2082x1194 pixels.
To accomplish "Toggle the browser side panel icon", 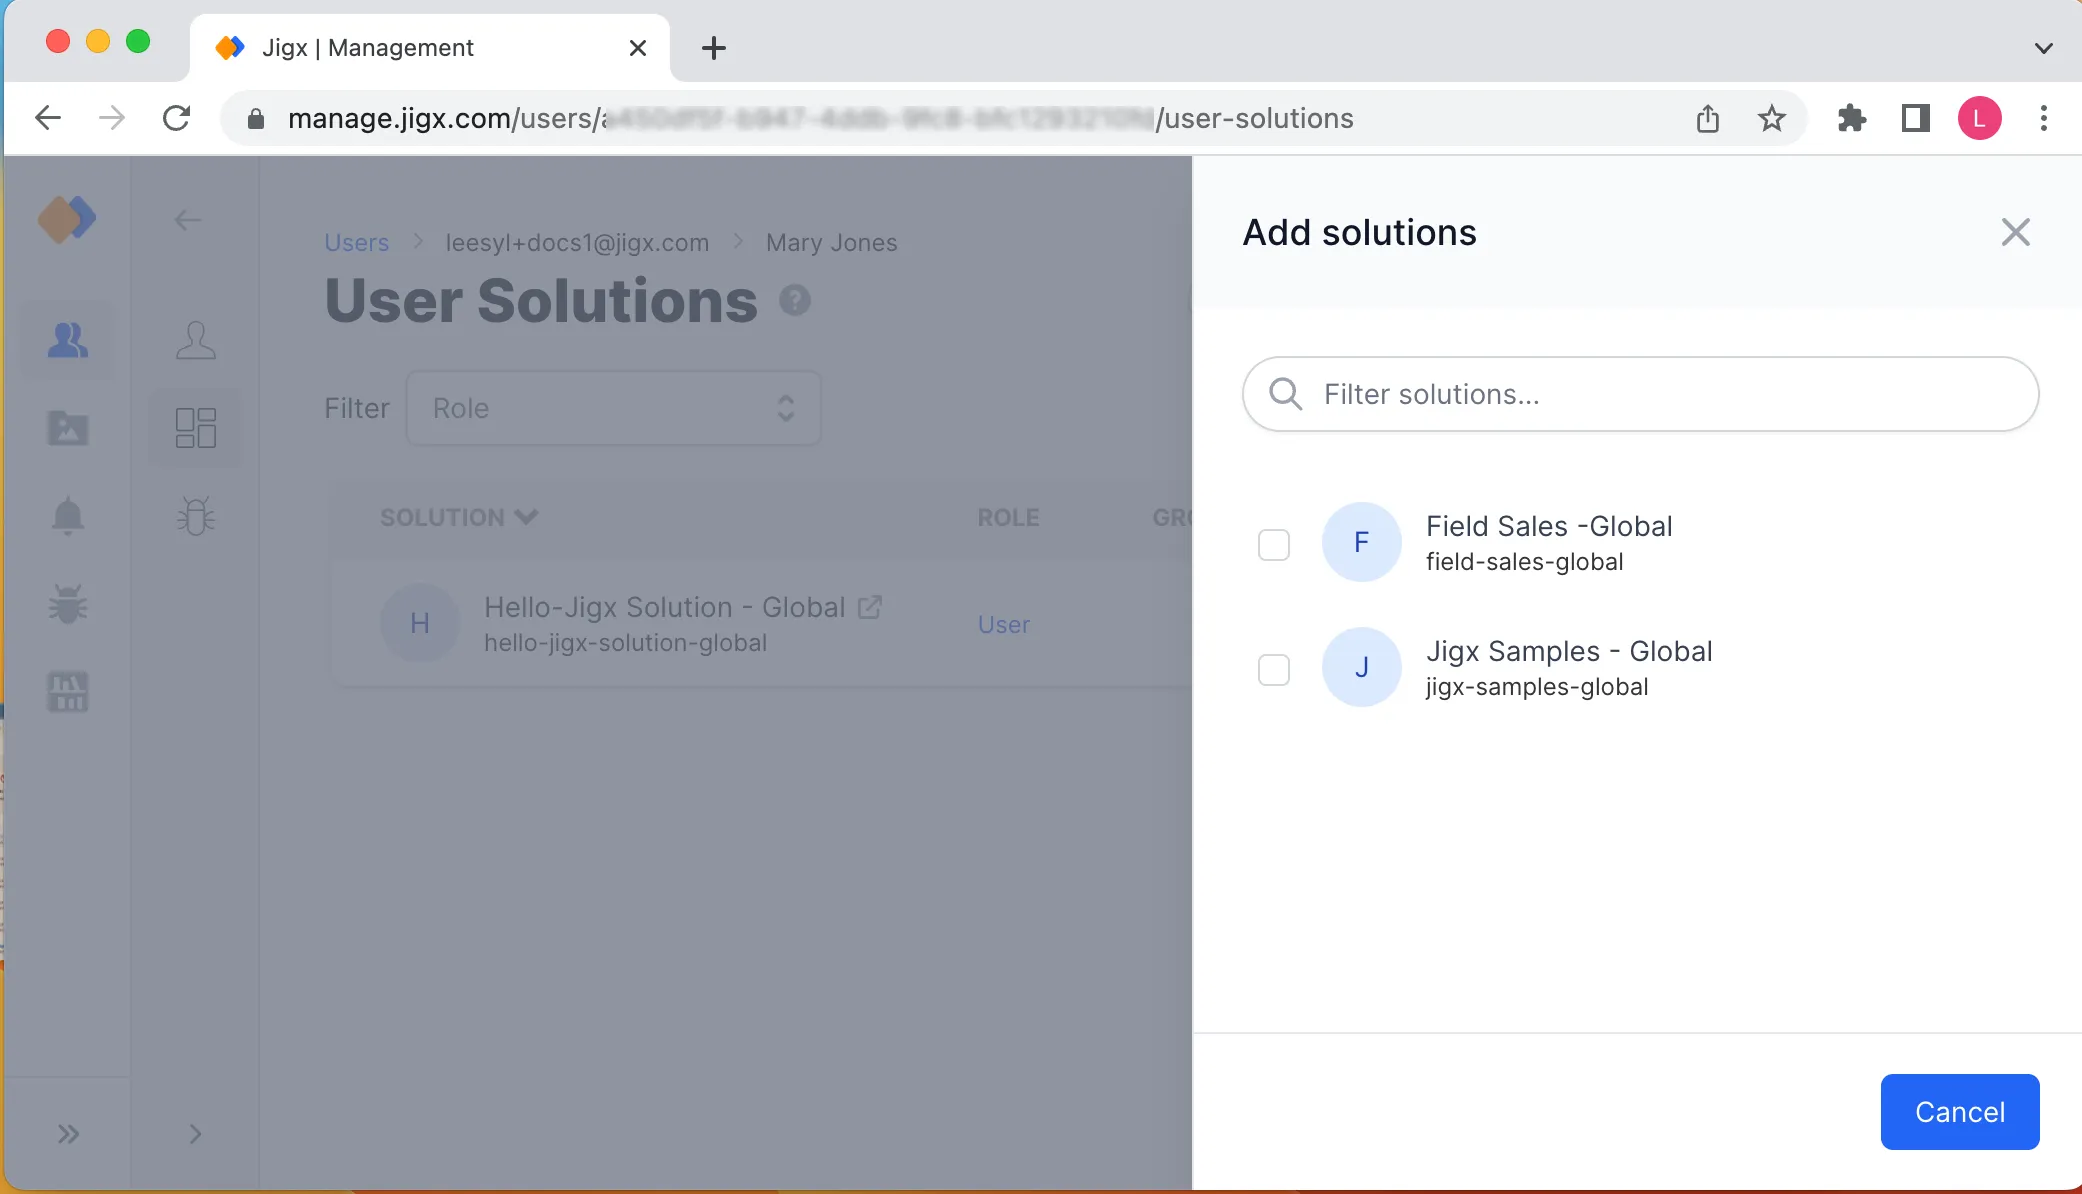I will click(x=1916, y=118).
